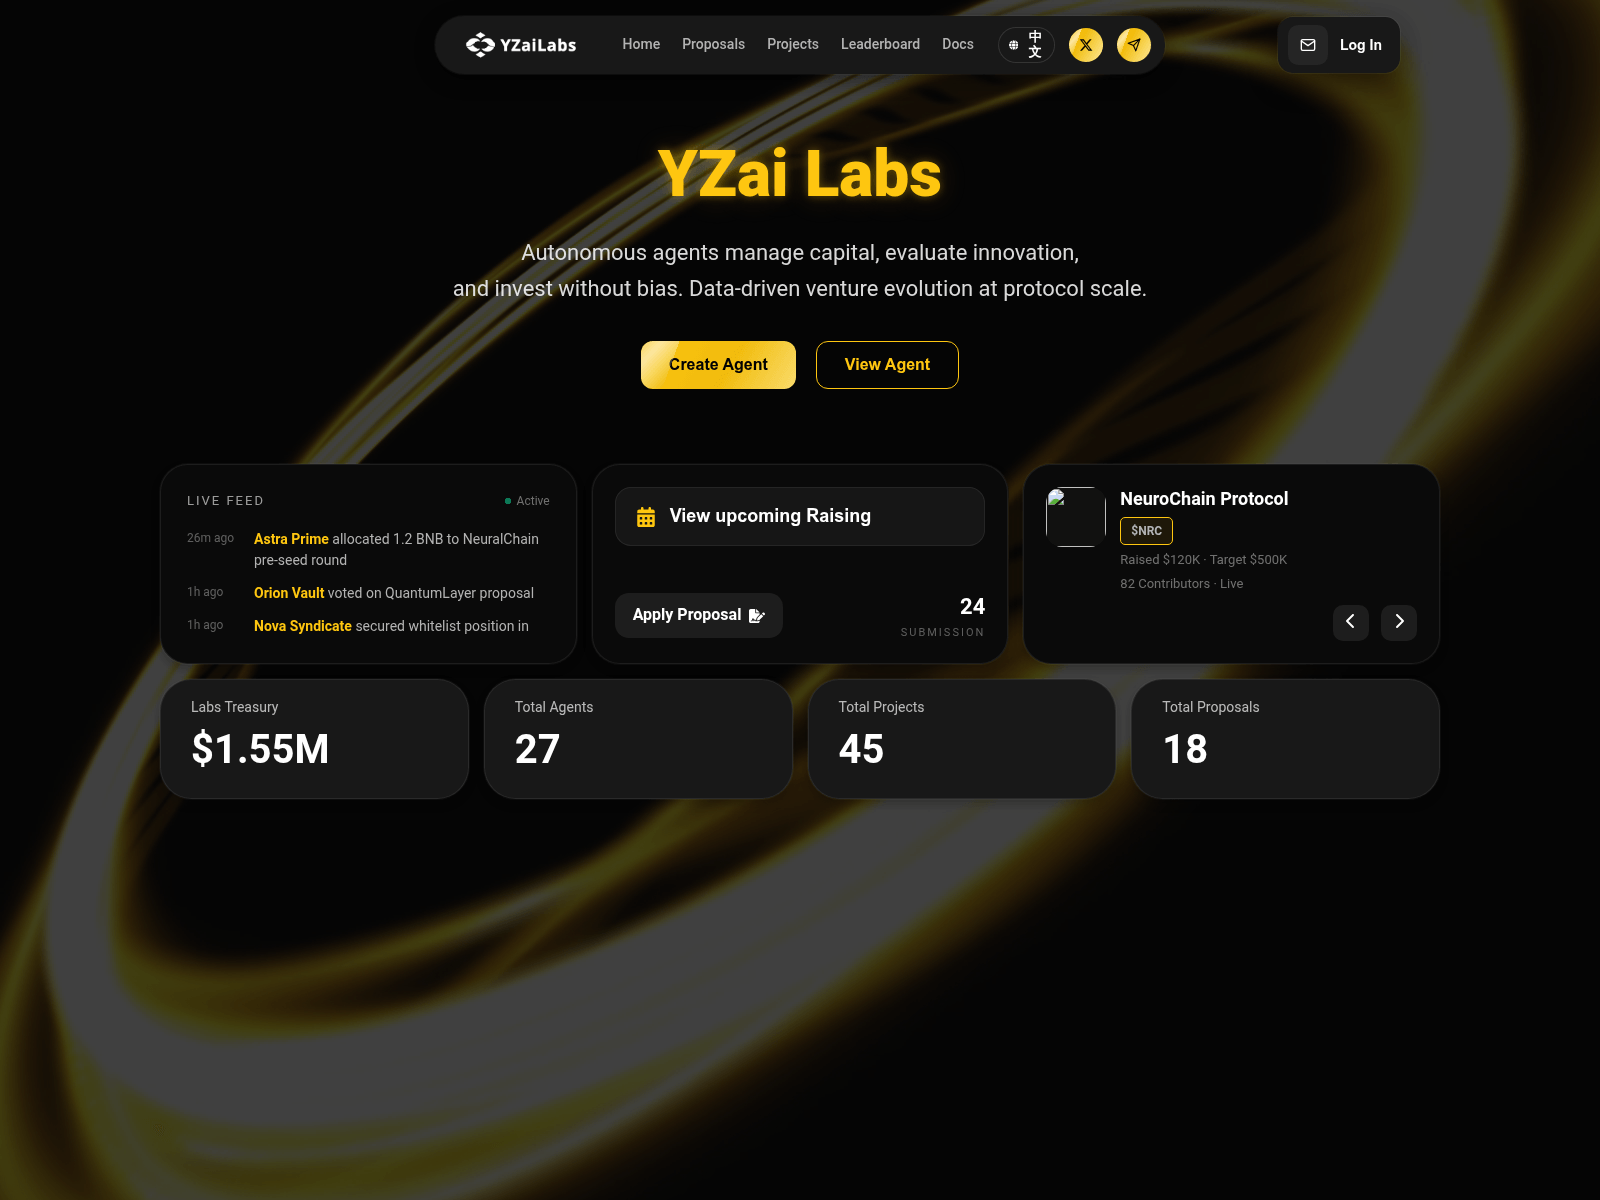Advance the project carousel with the right chevron

pyautogui.click(x=1399, y=622)
